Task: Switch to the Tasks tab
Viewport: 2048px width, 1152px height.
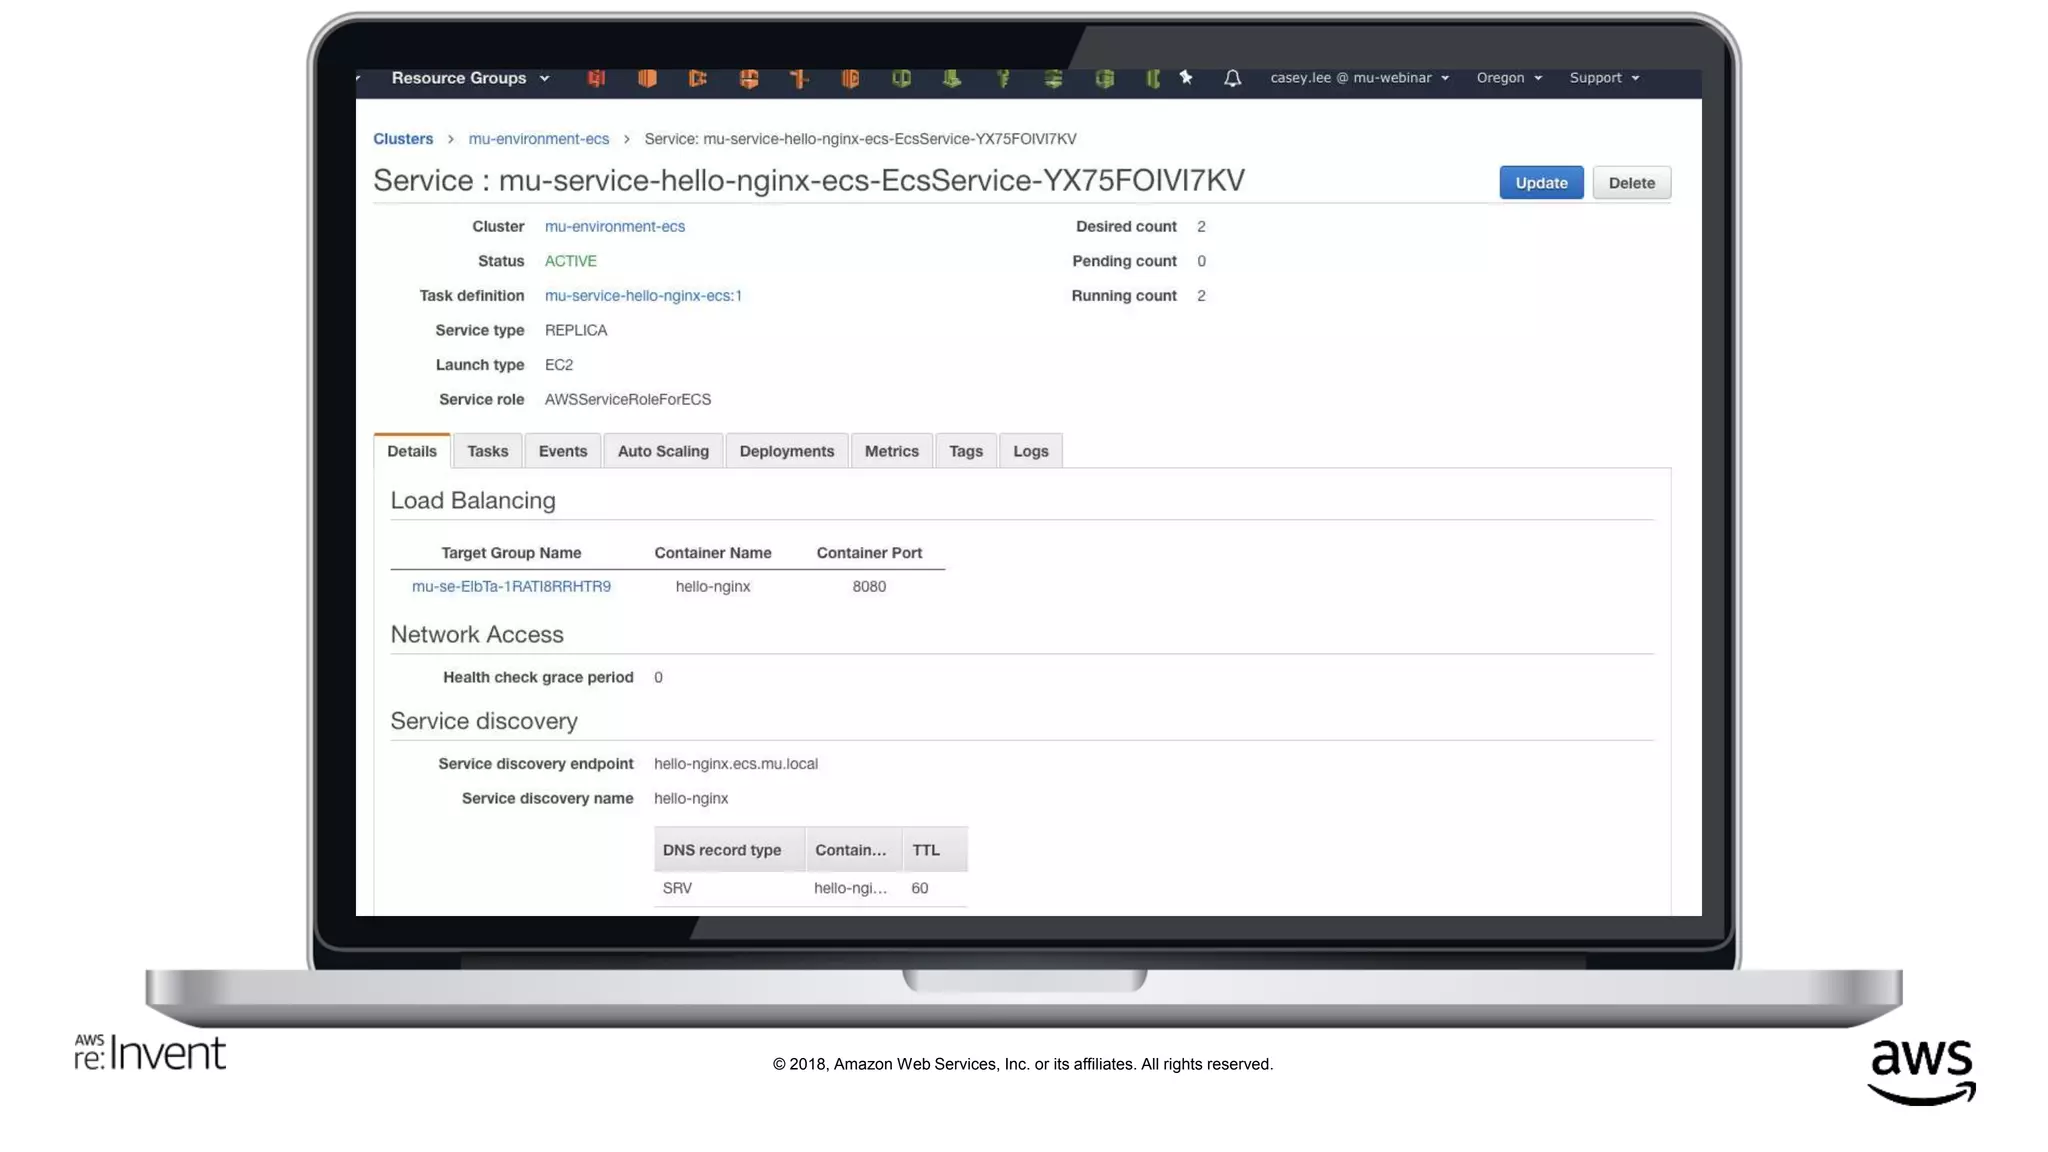Action: point(487,451)
